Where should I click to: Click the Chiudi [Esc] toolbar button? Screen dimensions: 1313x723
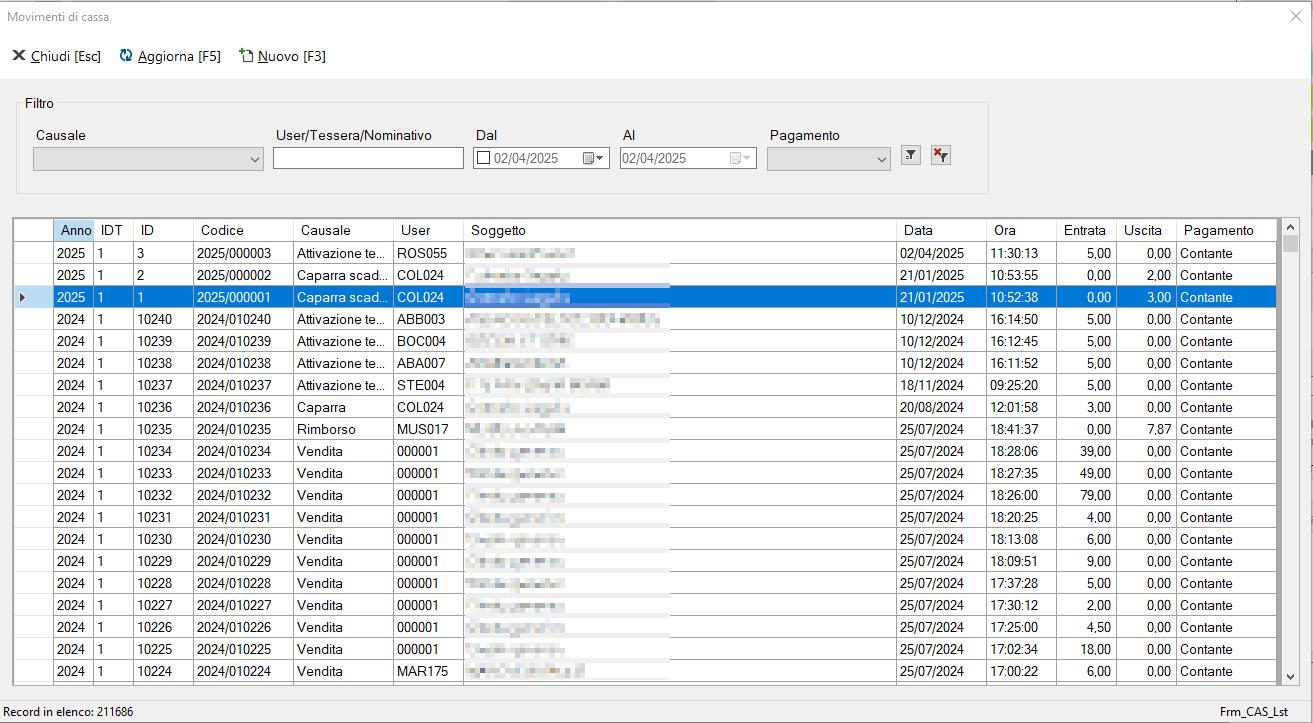(57, 56)
